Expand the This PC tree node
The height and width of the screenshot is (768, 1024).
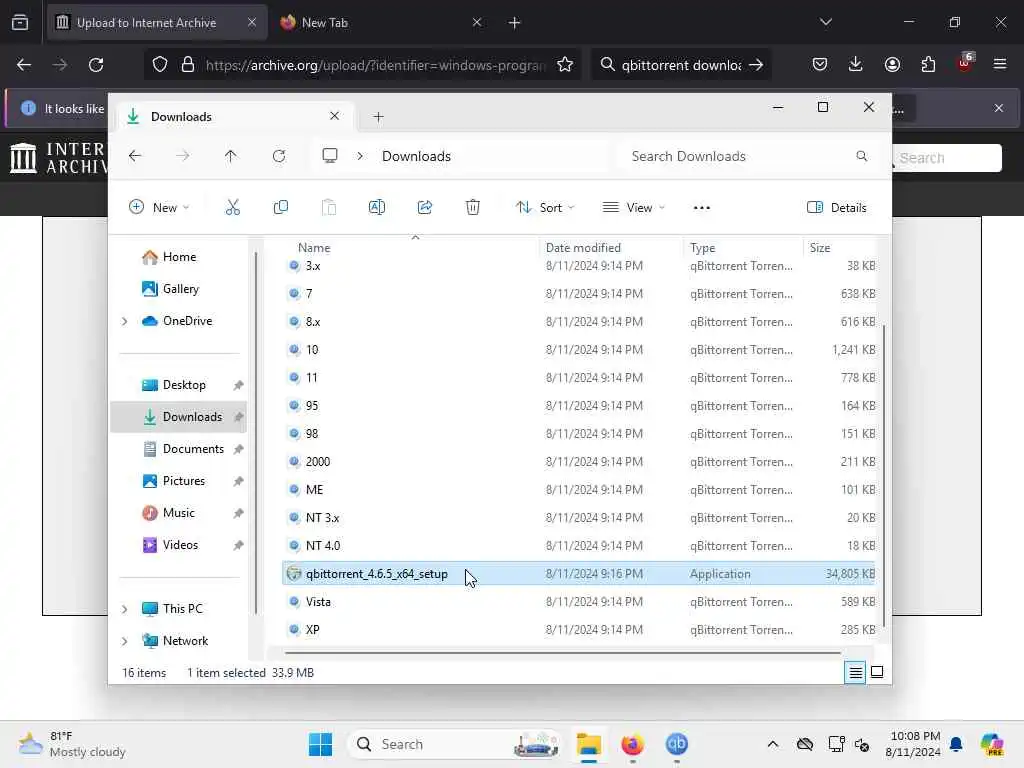pyautogui.click(x=124, y=609)
